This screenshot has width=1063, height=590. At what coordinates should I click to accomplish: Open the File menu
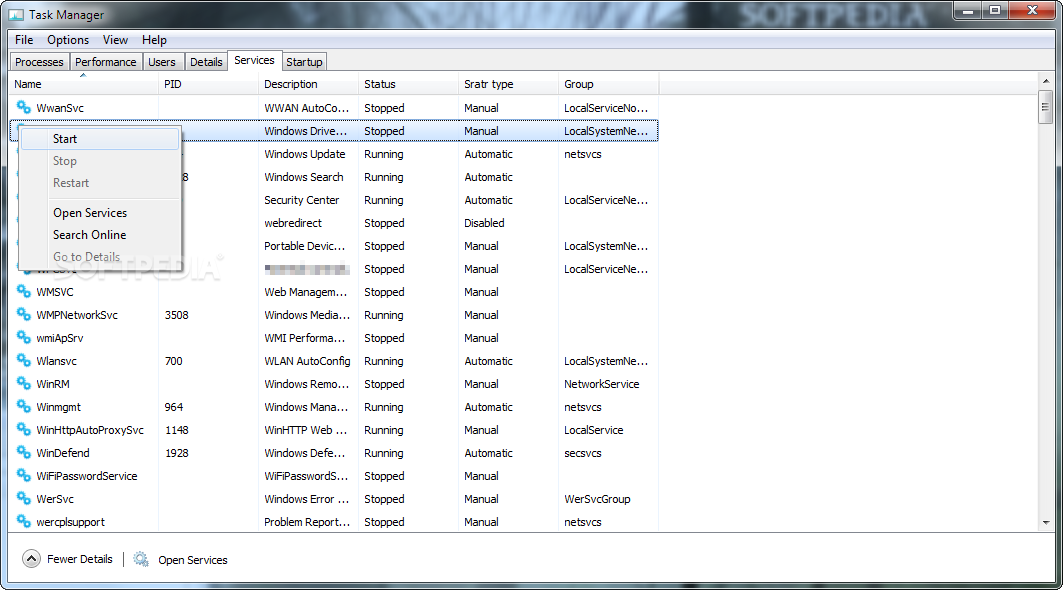[24, 40]
